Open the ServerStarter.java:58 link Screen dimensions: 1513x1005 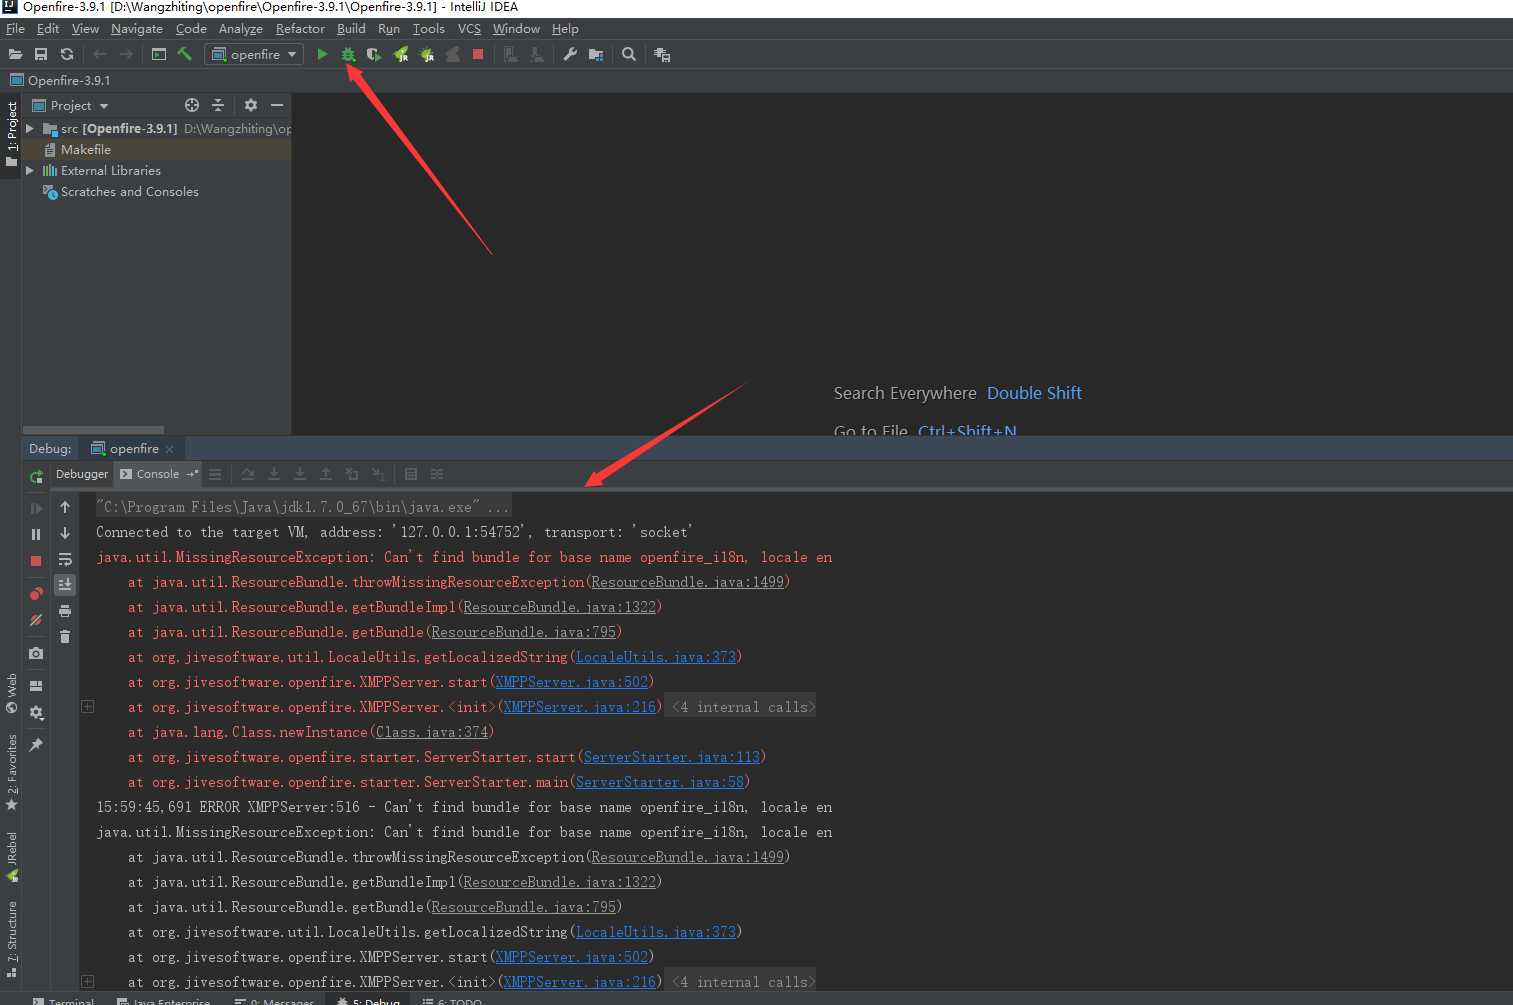(x=660, y=782)
